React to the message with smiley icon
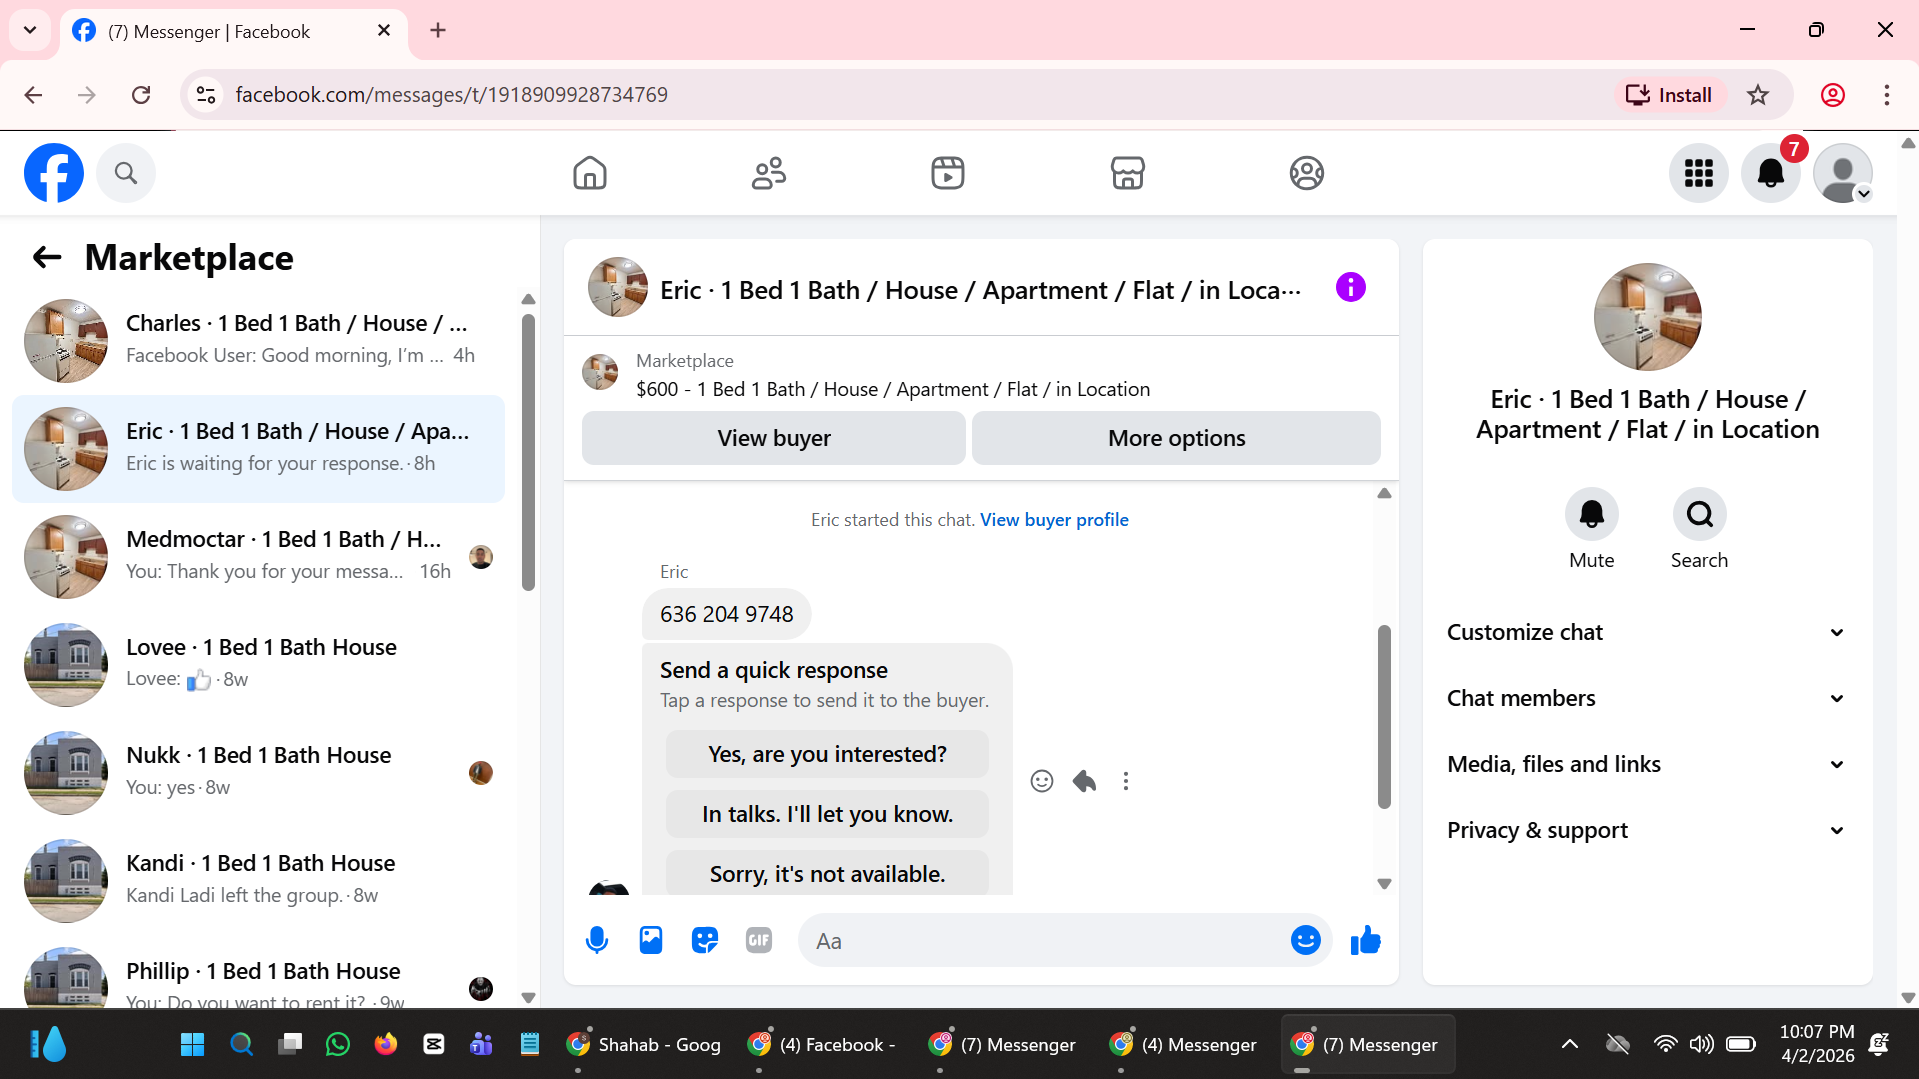 (x=1042, y=781)
